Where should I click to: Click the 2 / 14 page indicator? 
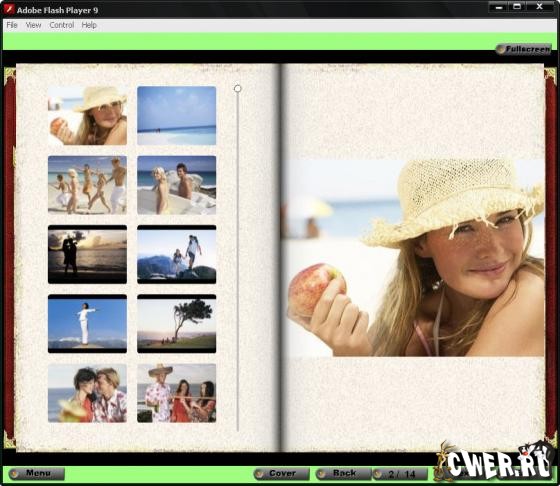[x=400, y=474]
